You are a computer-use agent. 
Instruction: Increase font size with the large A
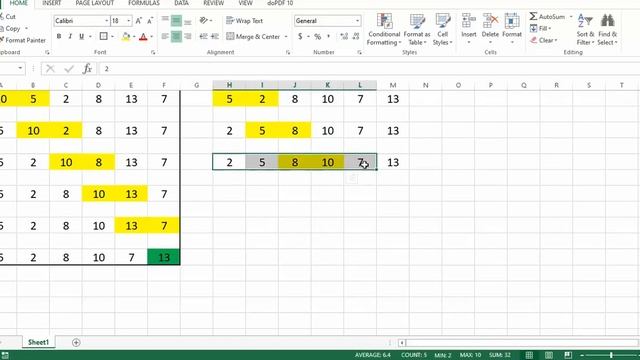click(x=138, y=21)
